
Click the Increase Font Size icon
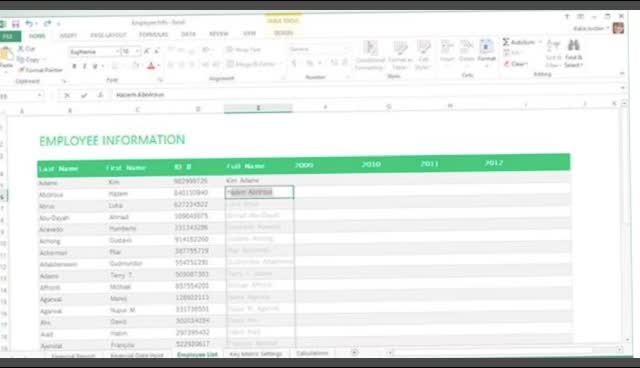147,51
